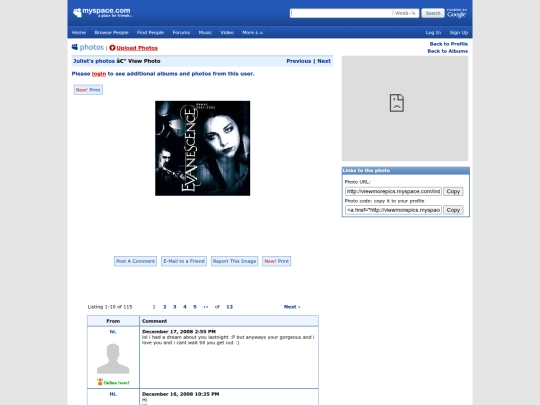
Task: Go to comments page 4
Action: pos(185,307)
